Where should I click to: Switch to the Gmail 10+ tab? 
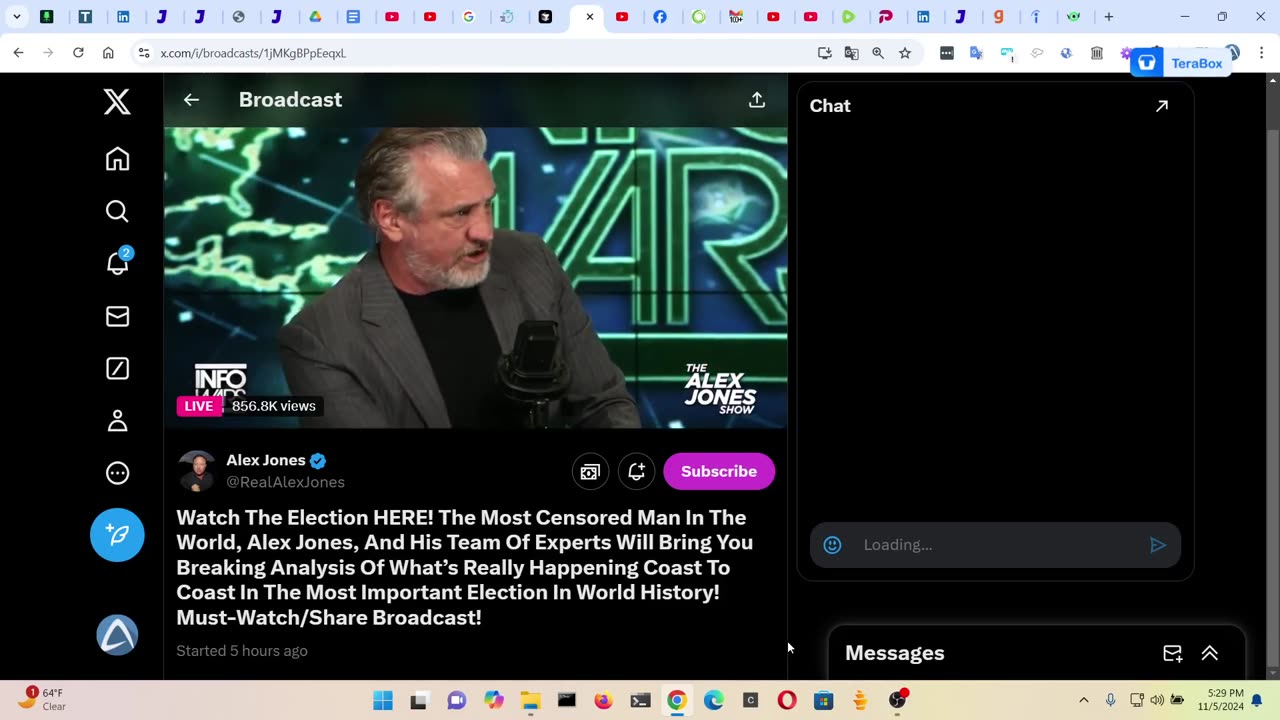click(x=736, y=17)
